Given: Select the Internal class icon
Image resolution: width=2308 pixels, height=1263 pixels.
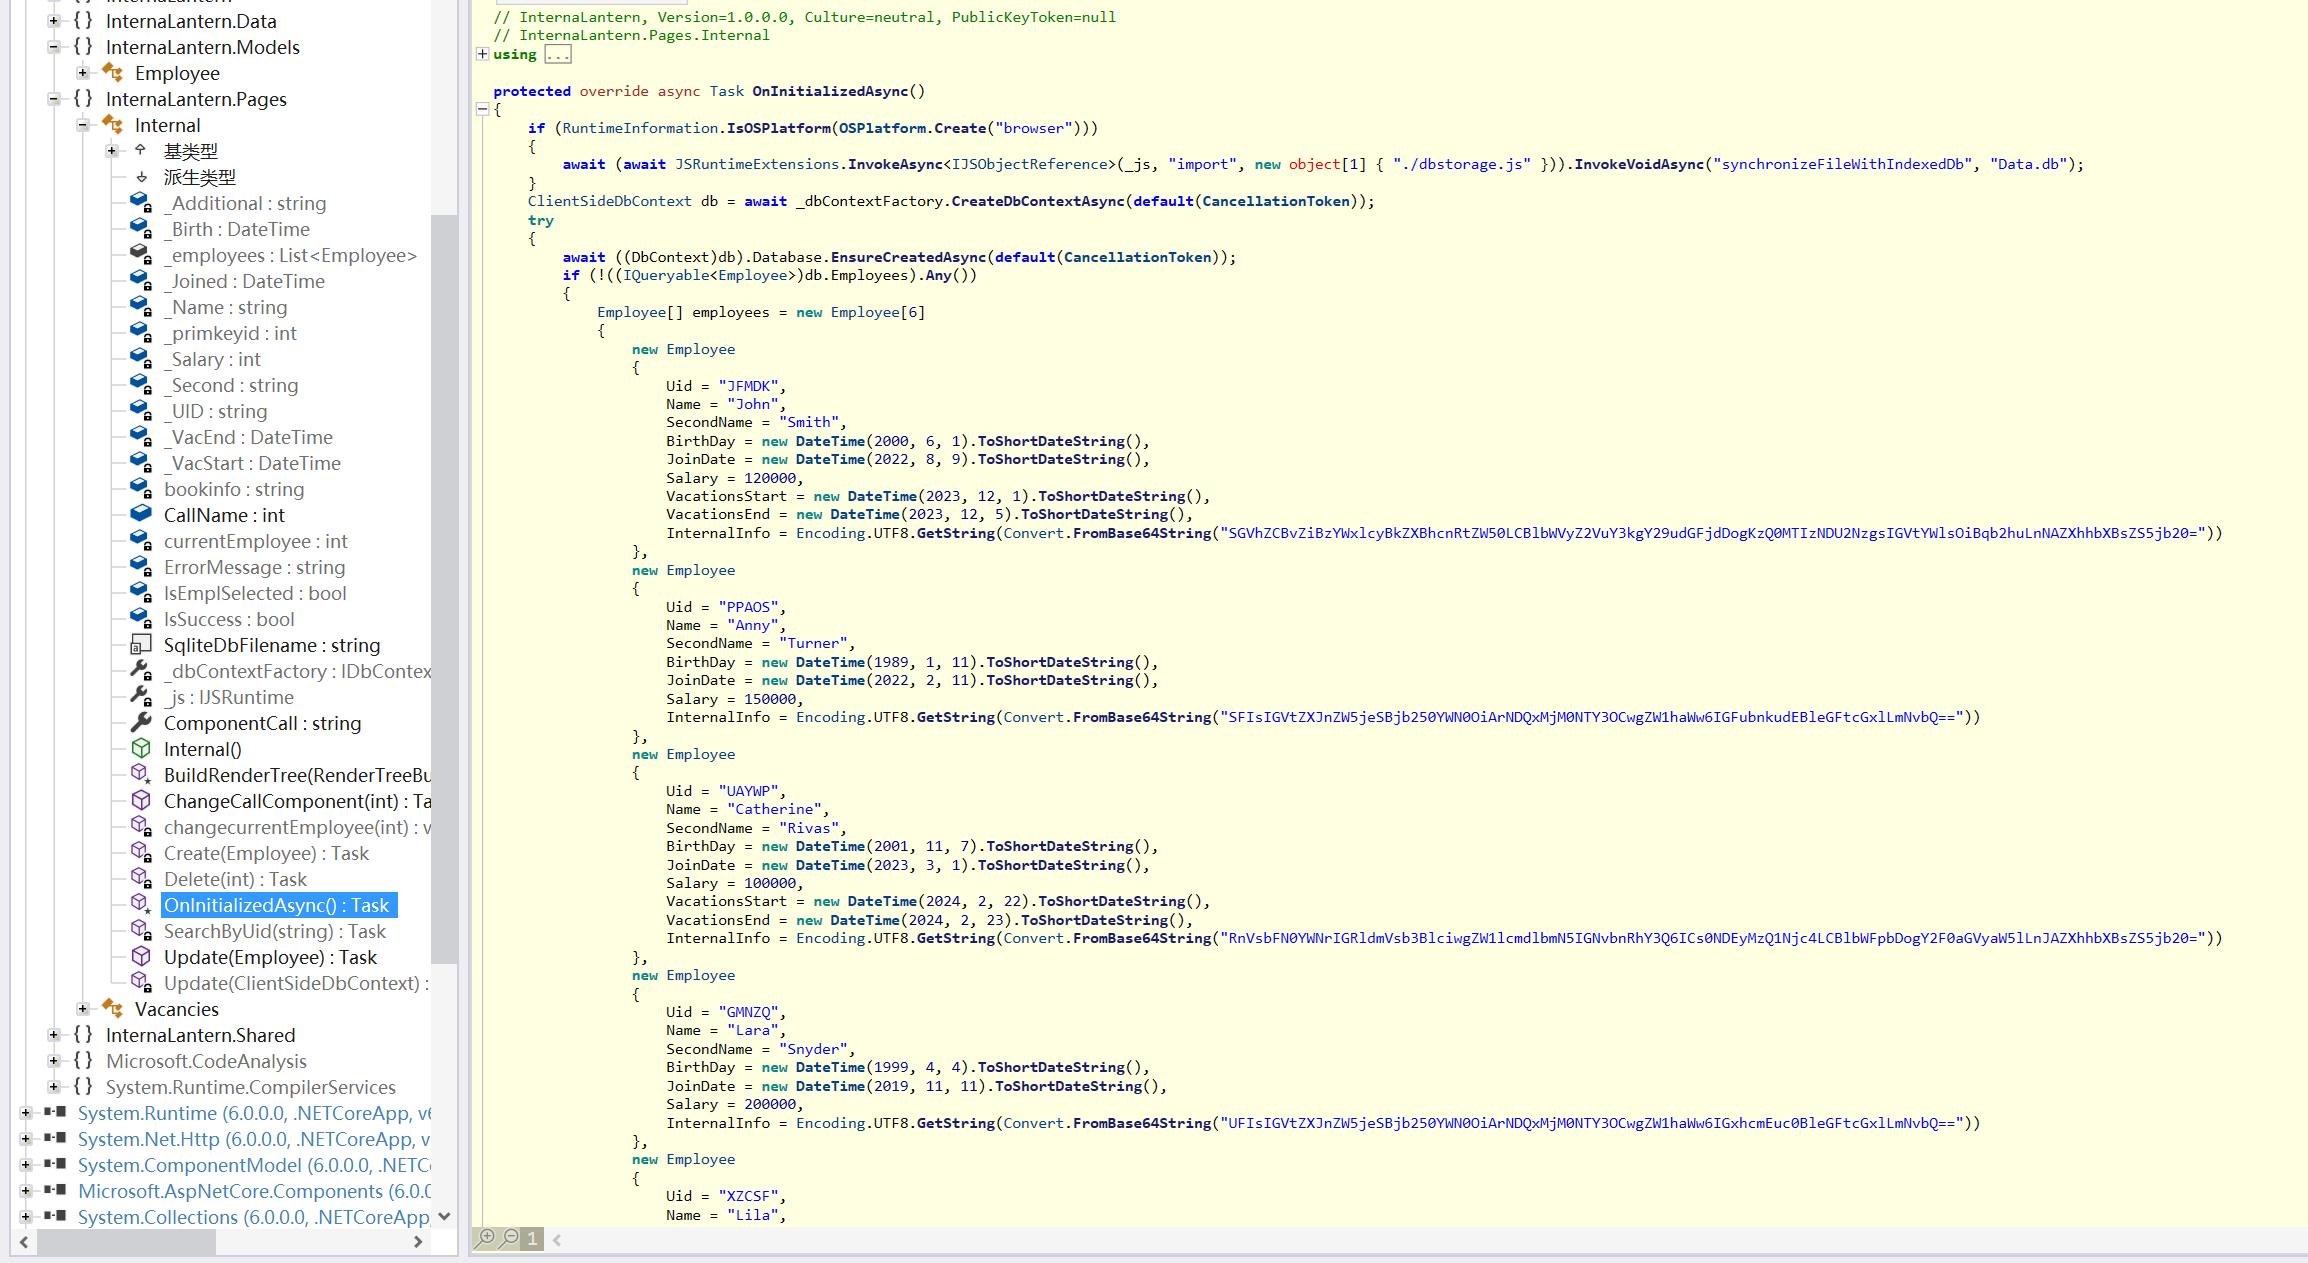Looking at the screenshot, I should tap(112, 124).
